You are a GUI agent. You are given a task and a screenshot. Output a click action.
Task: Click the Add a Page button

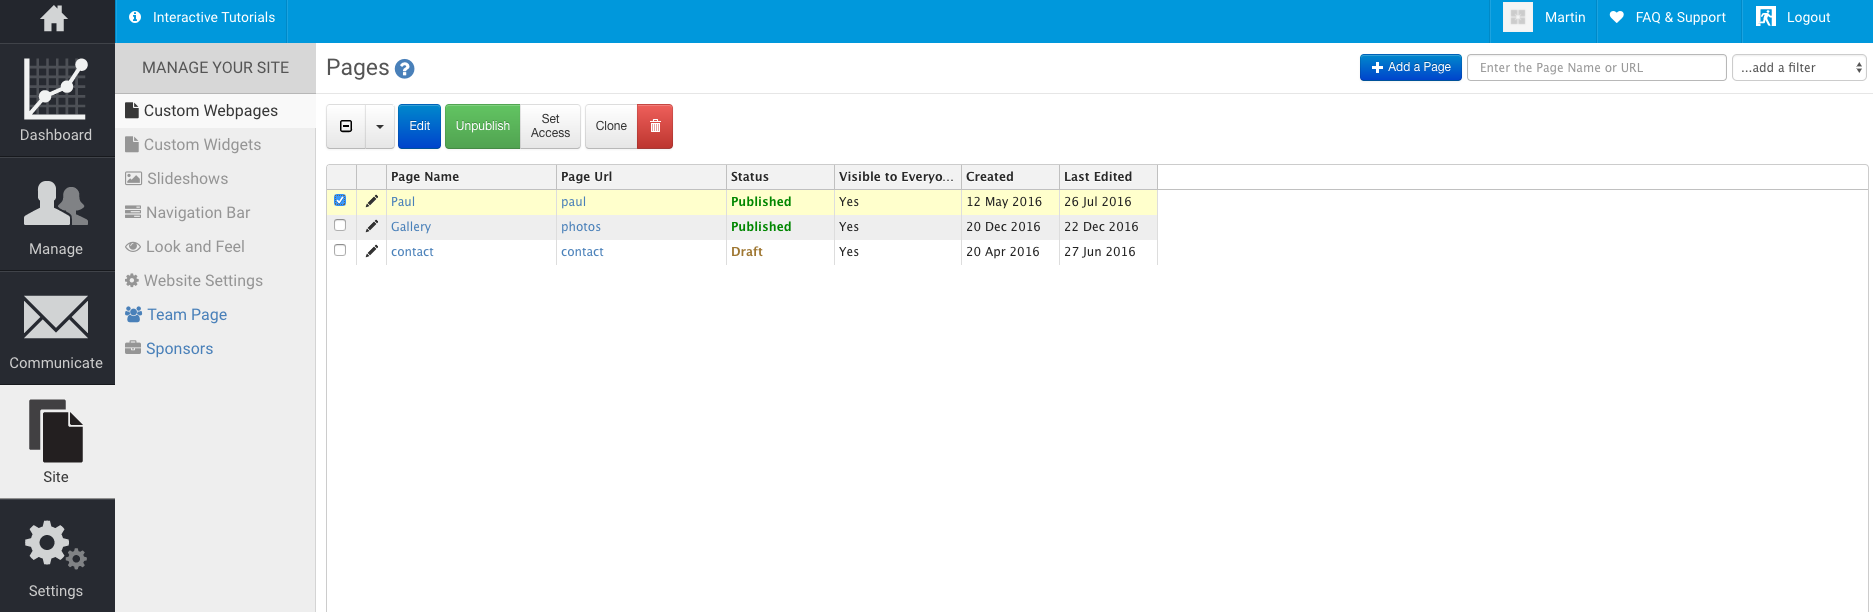(x=1410, y=68)
